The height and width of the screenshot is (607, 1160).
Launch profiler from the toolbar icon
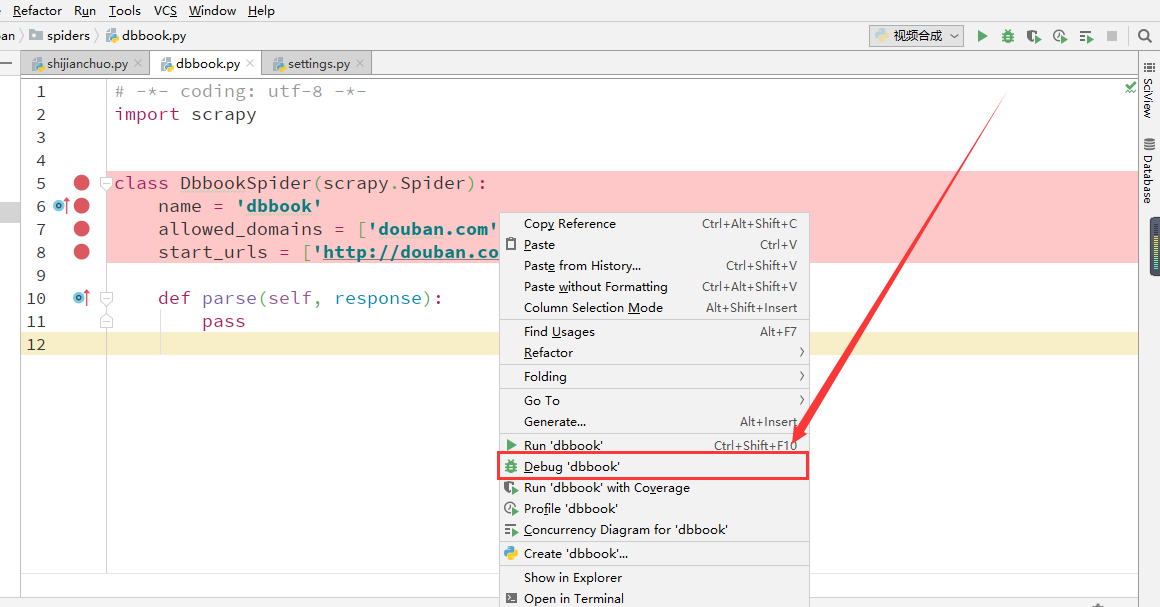(1059, 36)
